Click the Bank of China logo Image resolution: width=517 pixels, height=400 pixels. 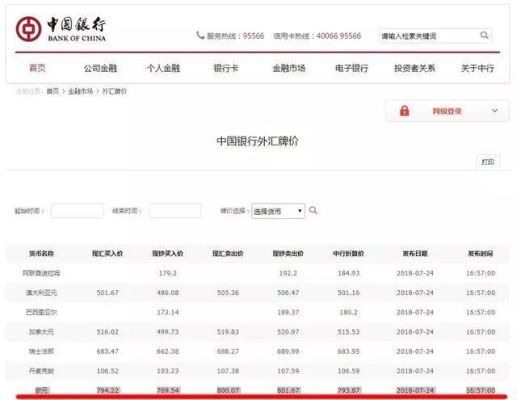click(61, 29)
